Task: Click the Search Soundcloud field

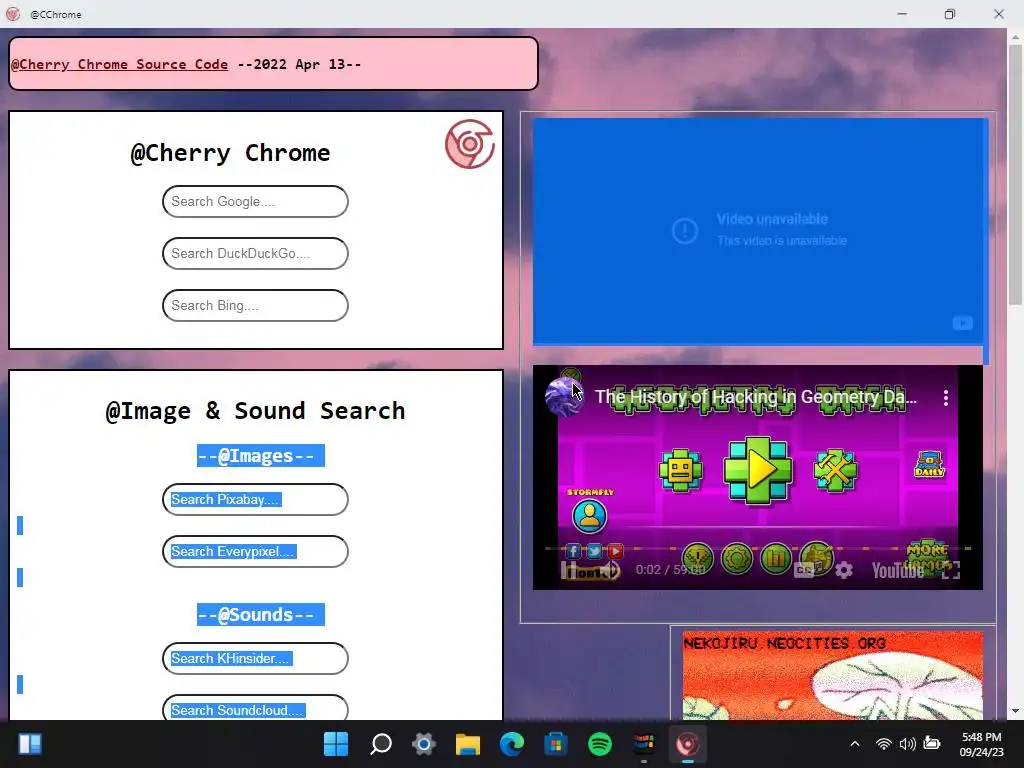Action: (x=255, y=709)
